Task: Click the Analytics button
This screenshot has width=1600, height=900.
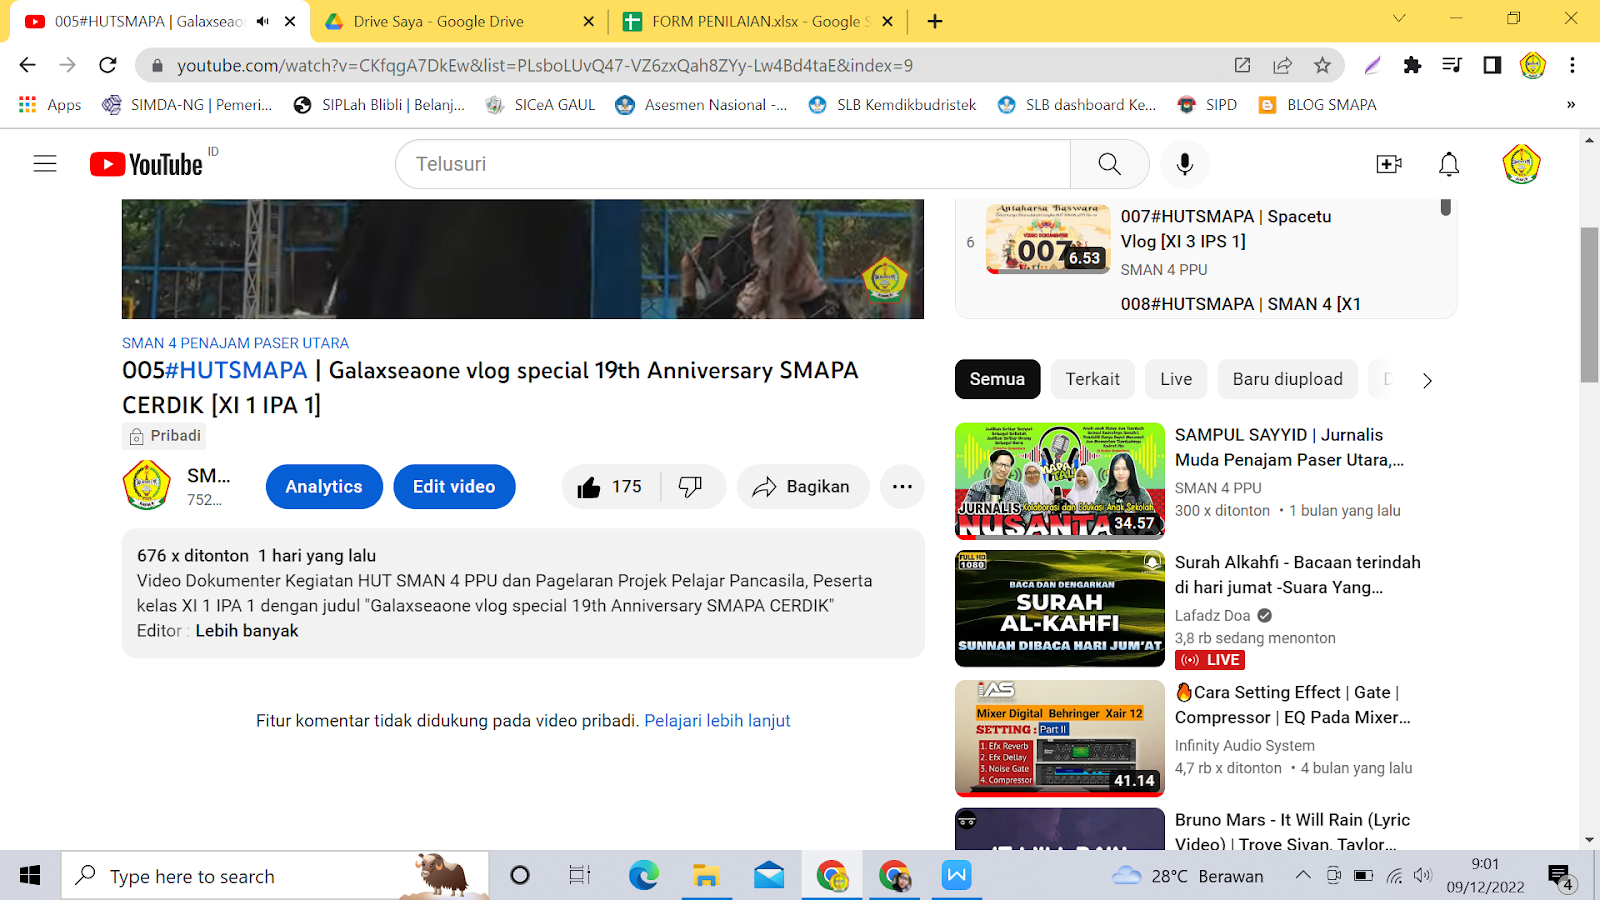Action: (x=324, y=487)
